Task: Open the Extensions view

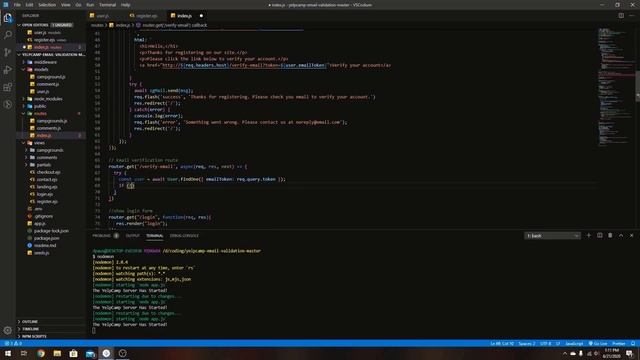Action: point(8,87)
